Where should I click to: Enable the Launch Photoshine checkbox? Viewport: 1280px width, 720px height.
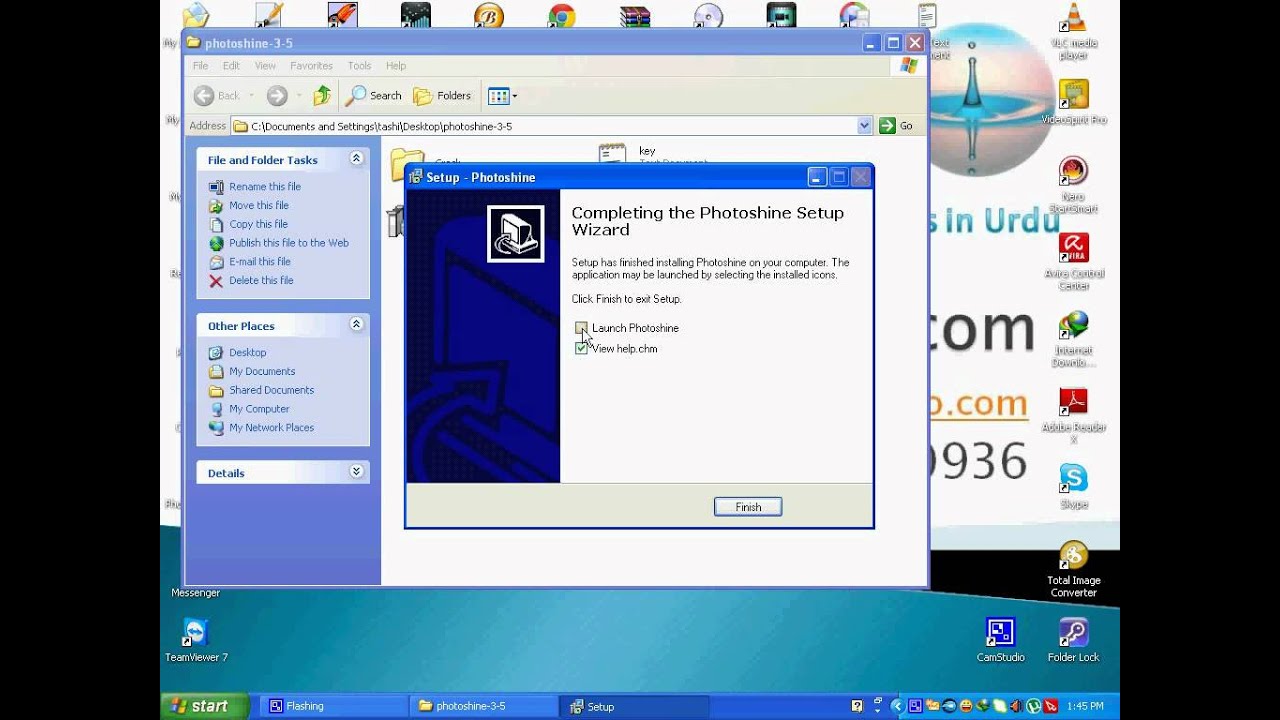coord(581,328)
